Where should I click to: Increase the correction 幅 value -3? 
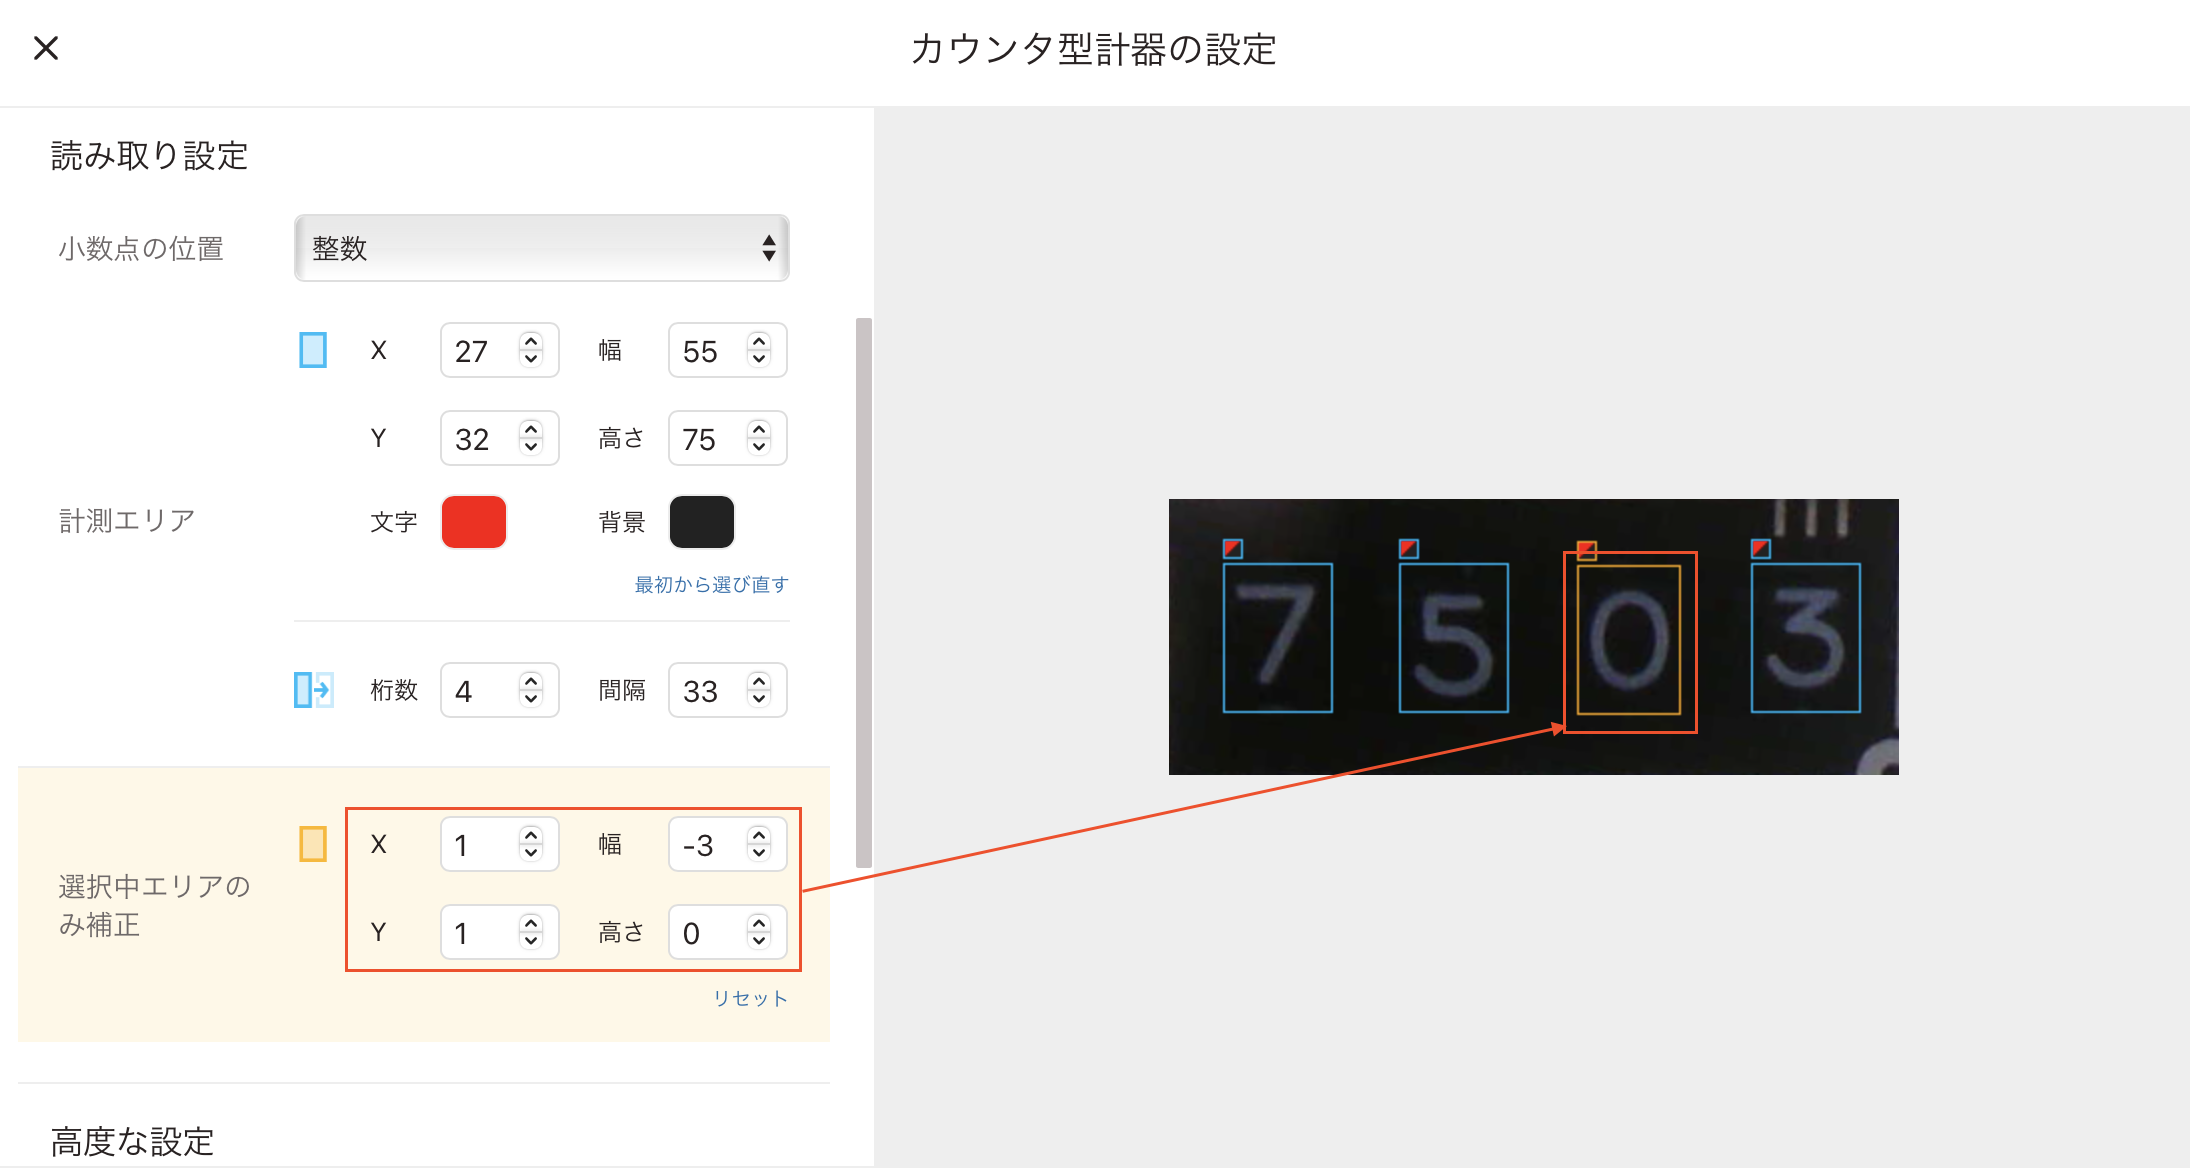pyautogui.click(x=759, y=835)
